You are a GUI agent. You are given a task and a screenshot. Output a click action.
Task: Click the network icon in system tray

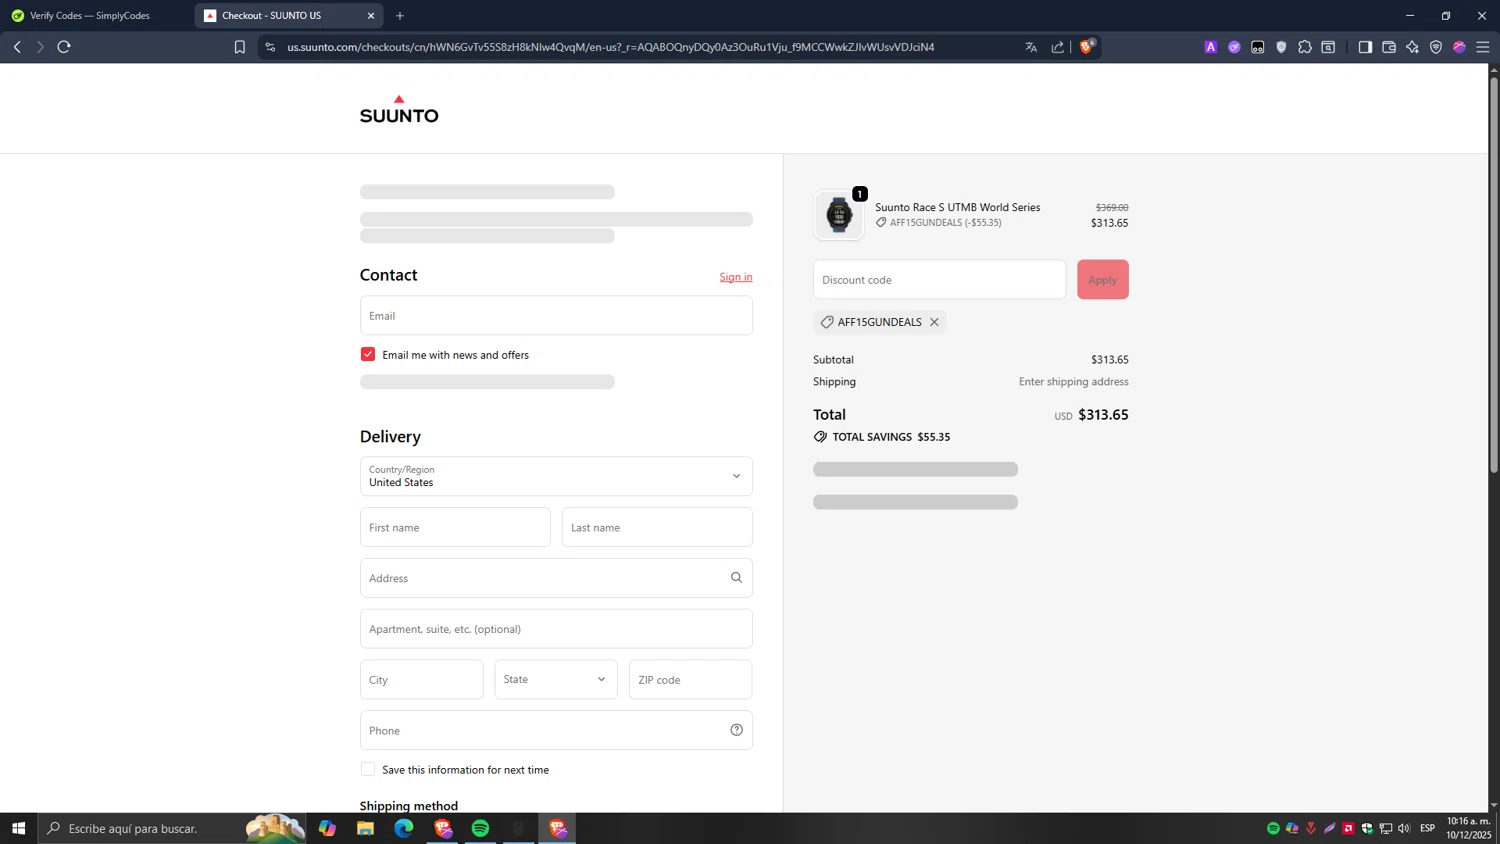(x=1386, y=828)
